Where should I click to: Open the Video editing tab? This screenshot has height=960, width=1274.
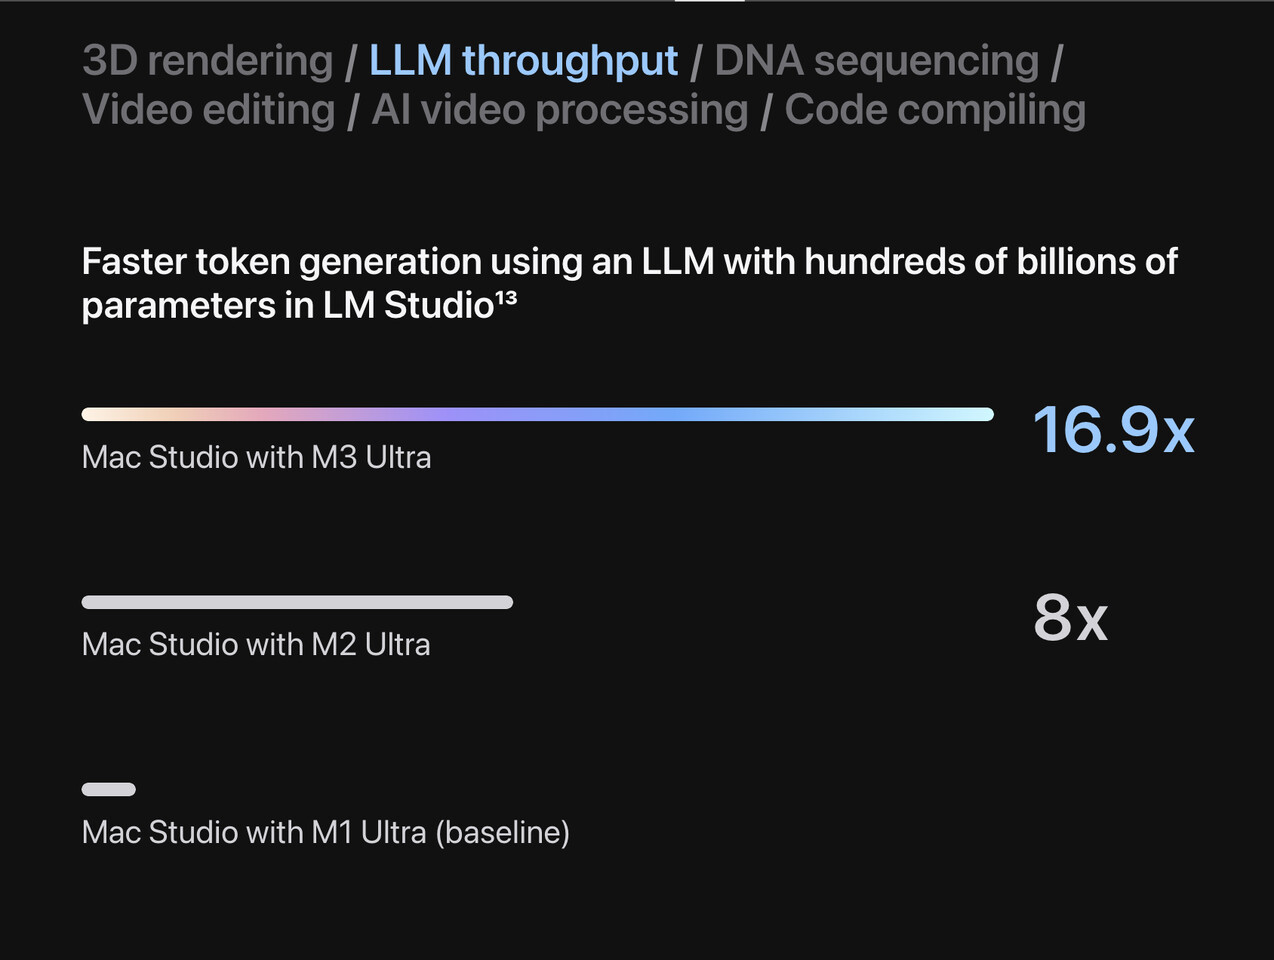click(x=208, y=110)
